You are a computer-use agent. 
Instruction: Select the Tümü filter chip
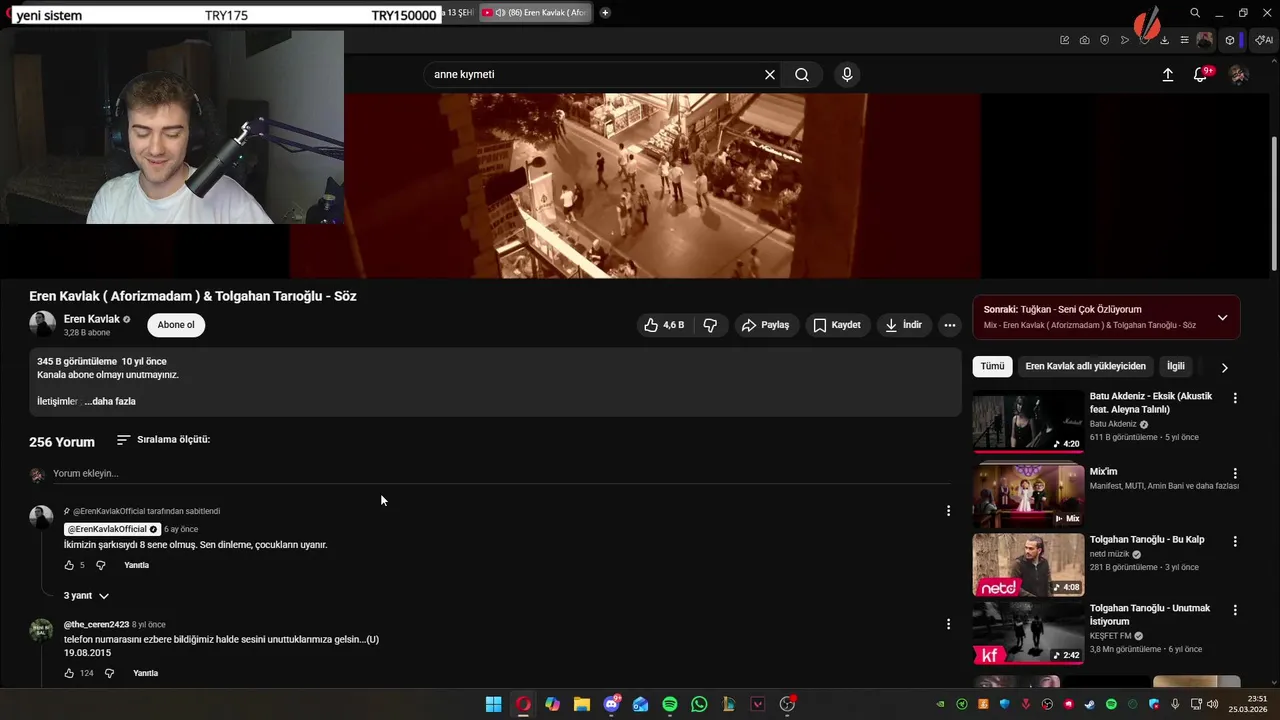(992, 367)
